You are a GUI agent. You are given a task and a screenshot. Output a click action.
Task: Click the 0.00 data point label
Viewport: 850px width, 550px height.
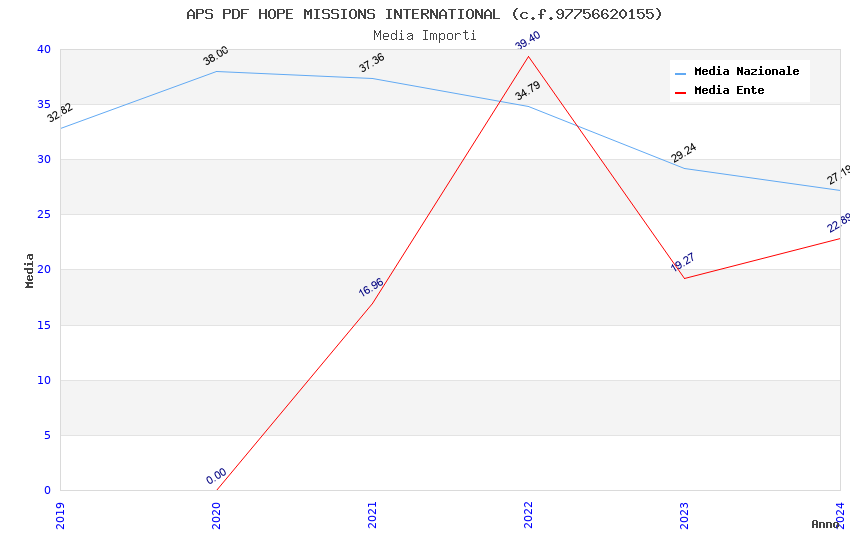tap(216, 477)
